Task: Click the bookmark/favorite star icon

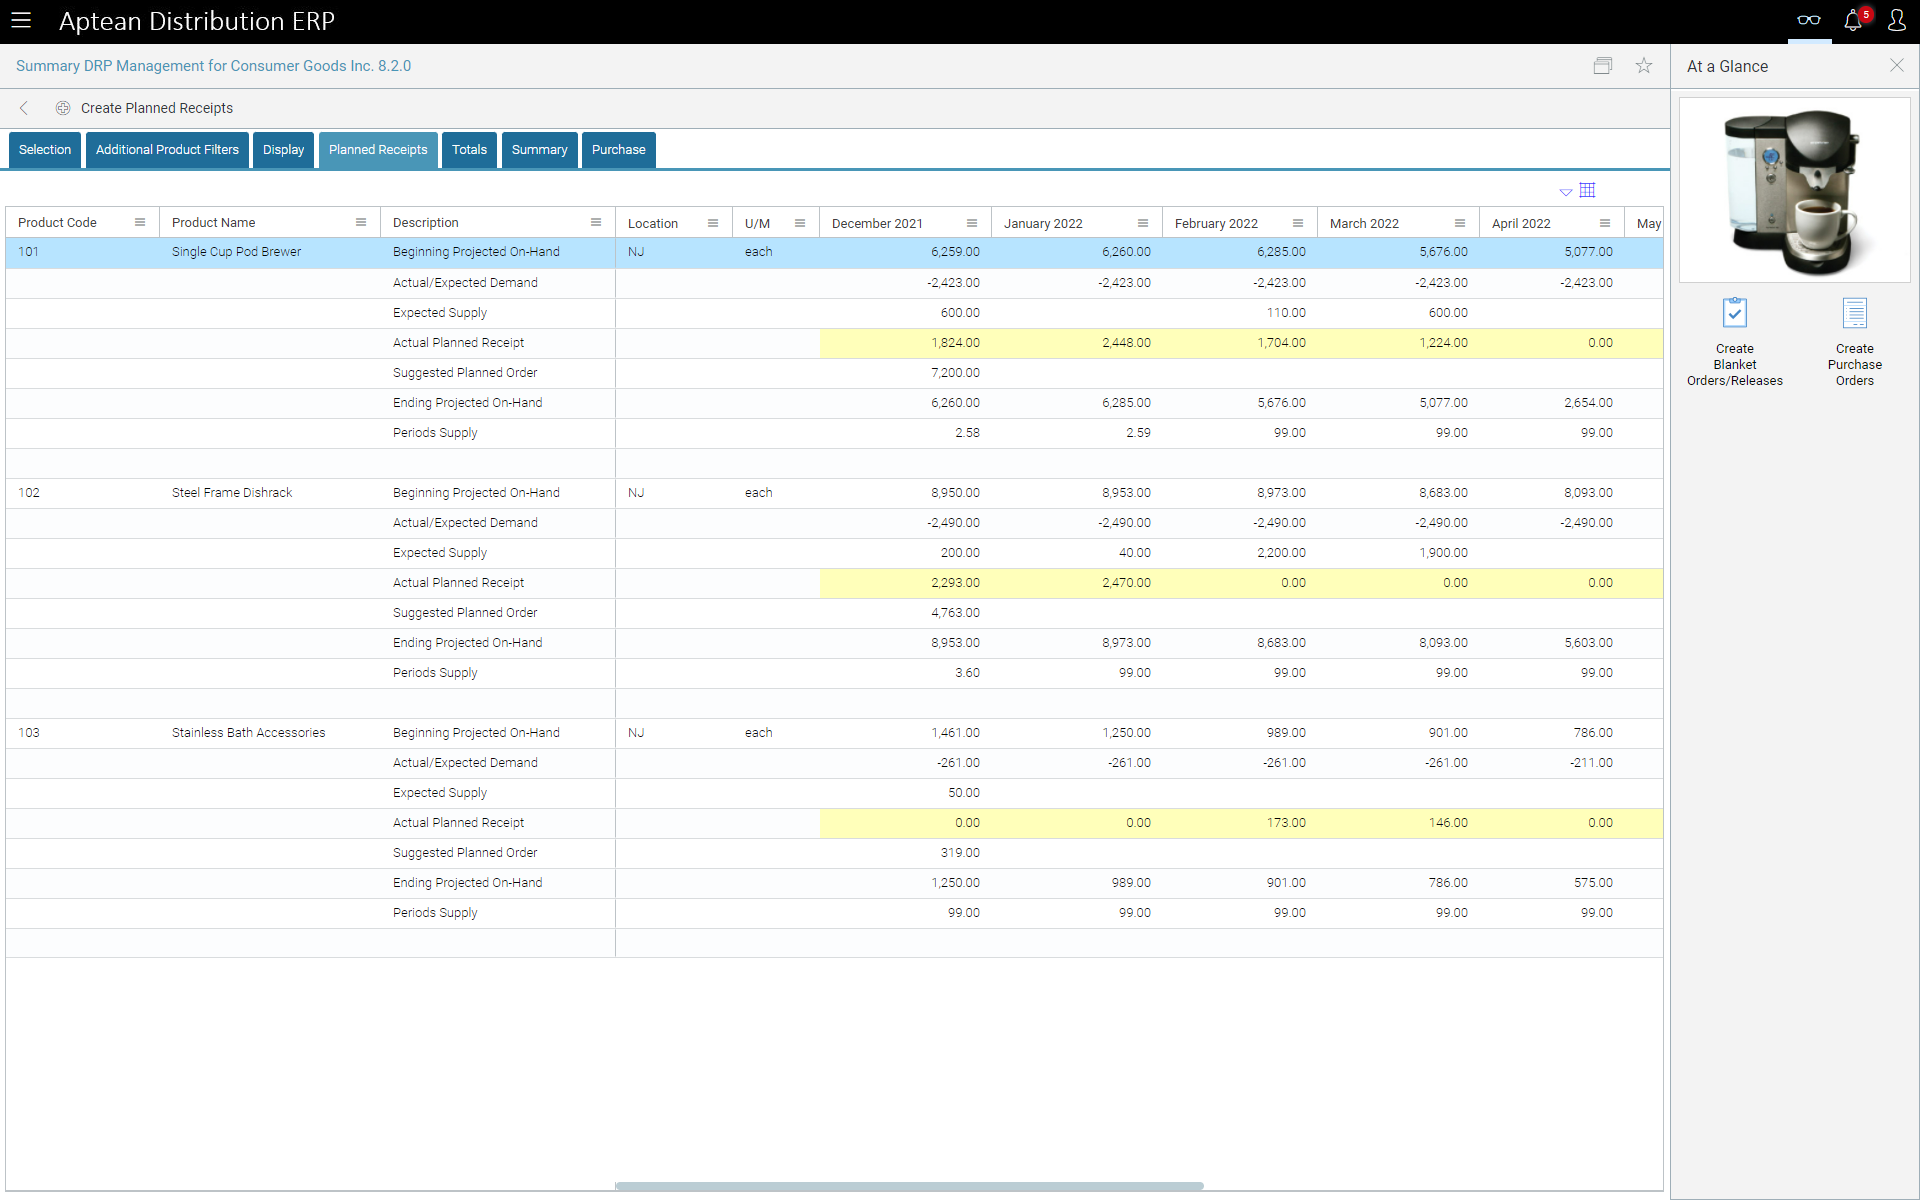Action: 1642,65
